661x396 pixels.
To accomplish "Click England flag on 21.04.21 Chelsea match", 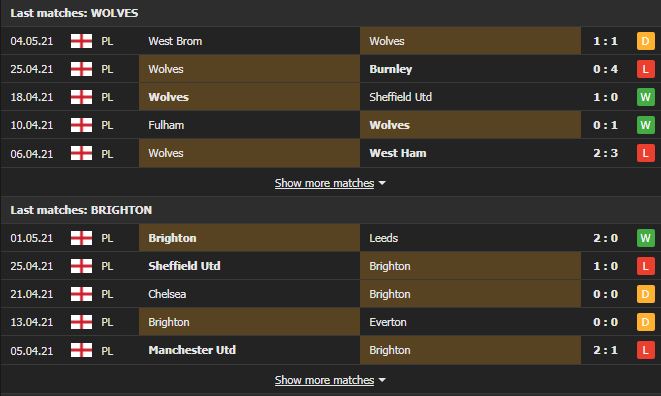I will click(x=81, y=294).
